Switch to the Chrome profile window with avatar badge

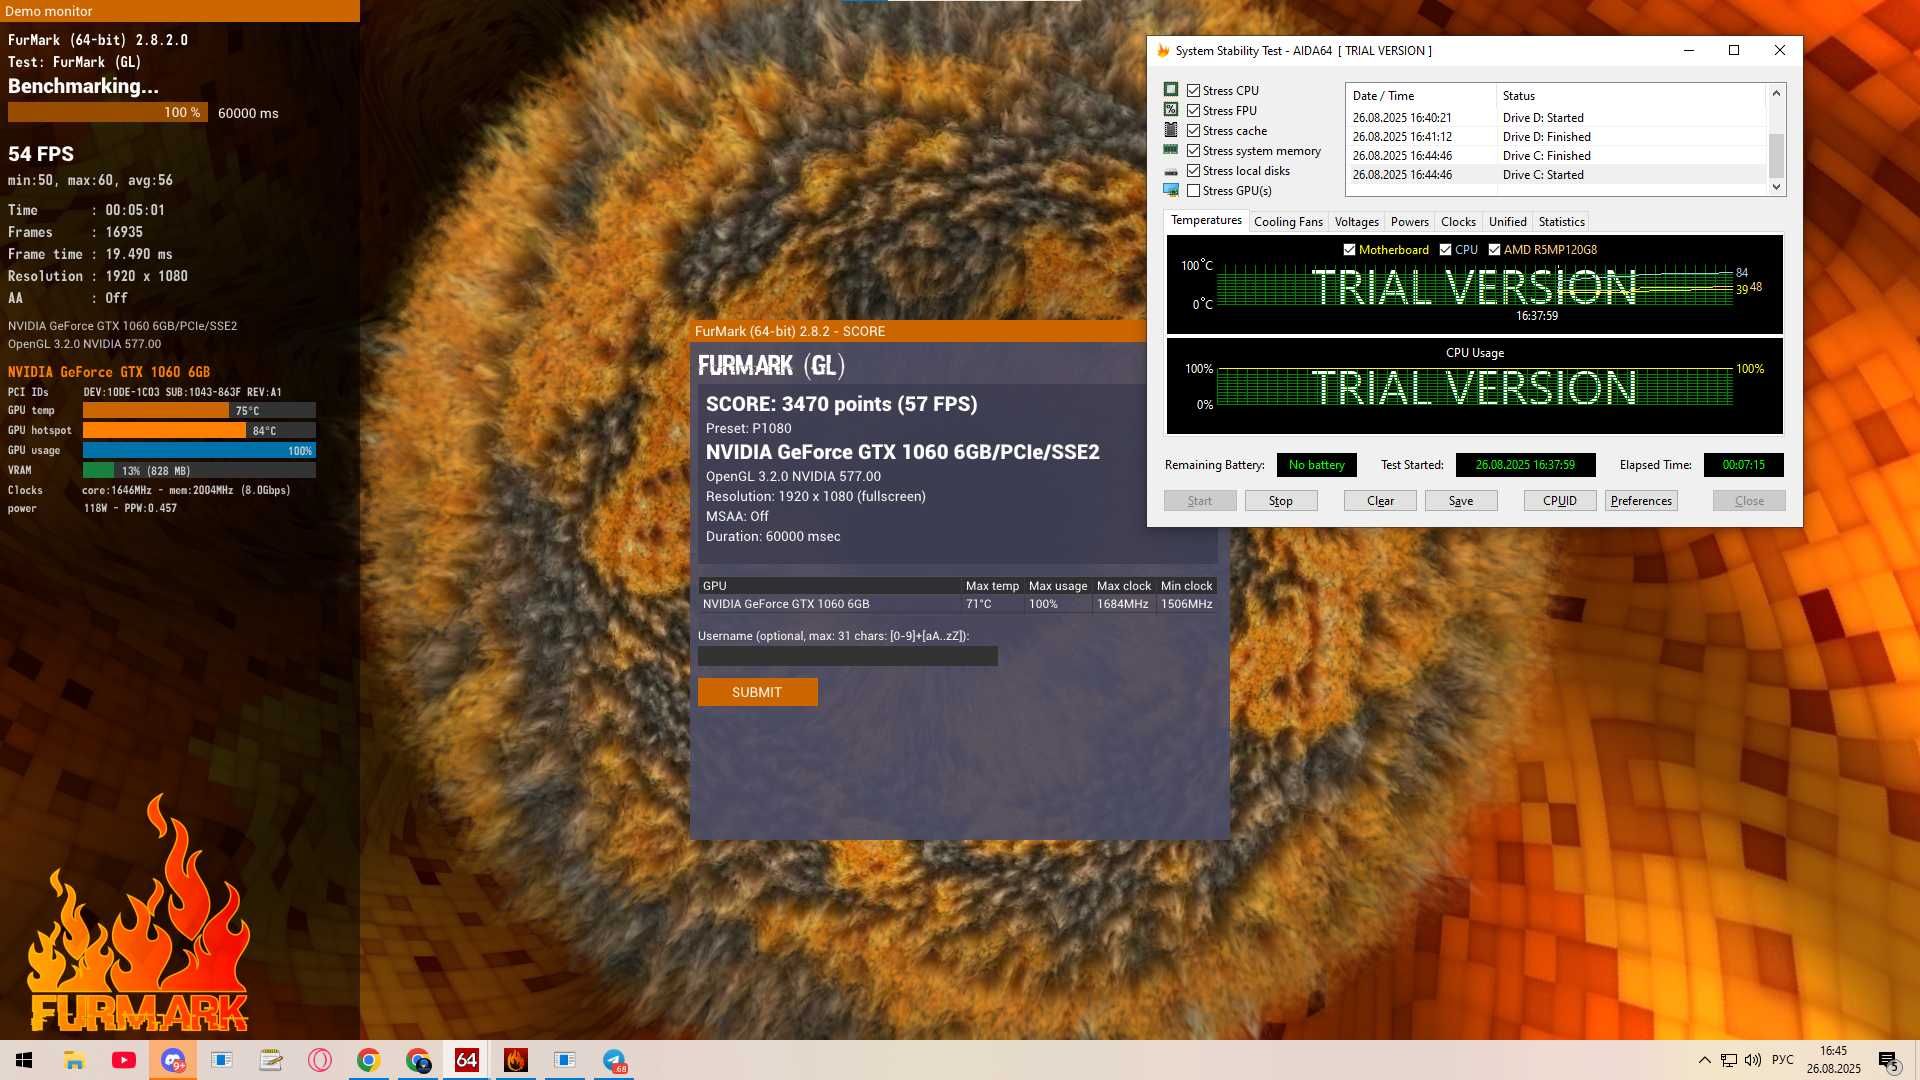(418, 1060)
